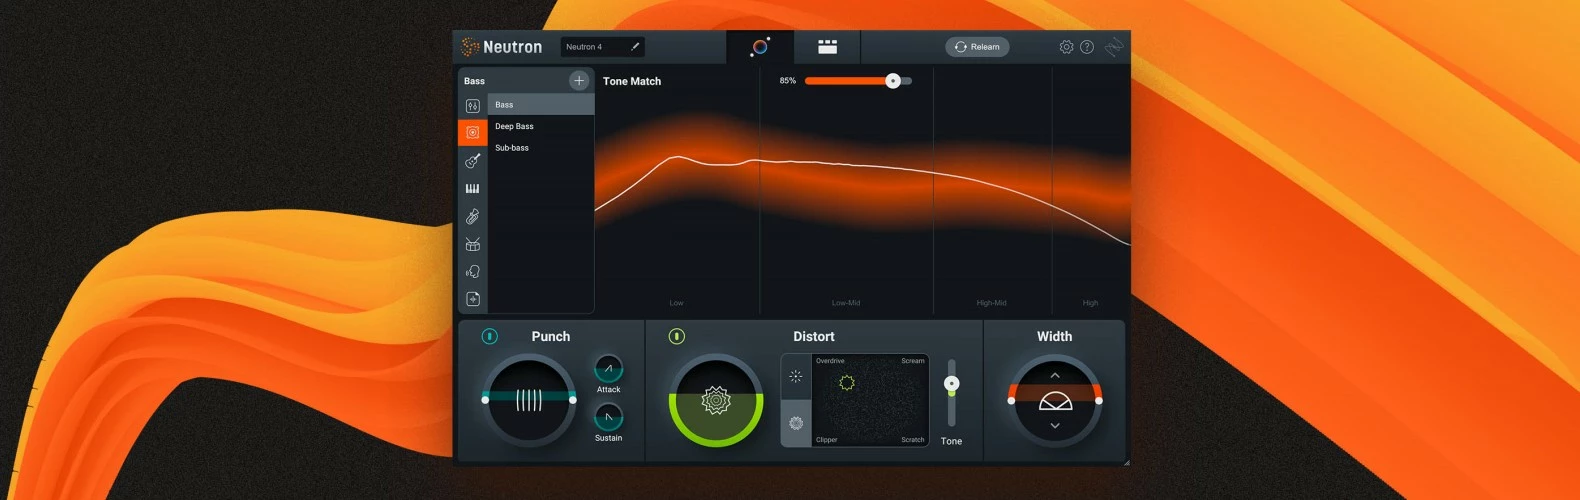Toggle the Punch module power button
Image resolution: width=1580 pixels, height=500 pixels.
tap(489, 336)
